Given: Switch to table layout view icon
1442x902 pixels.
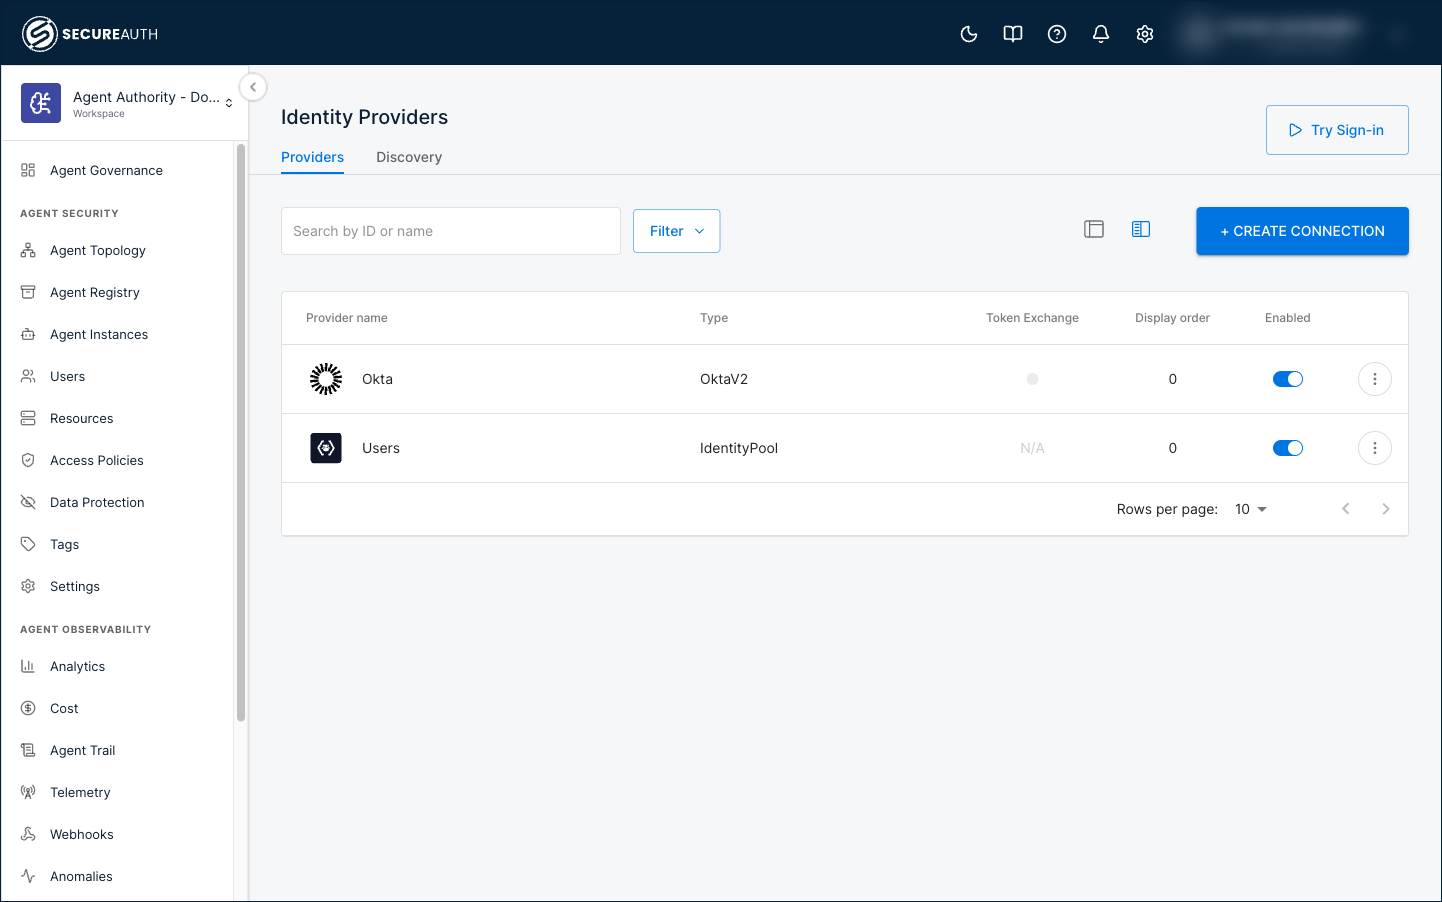Looking at the screenshot, I should (1094, 229).
